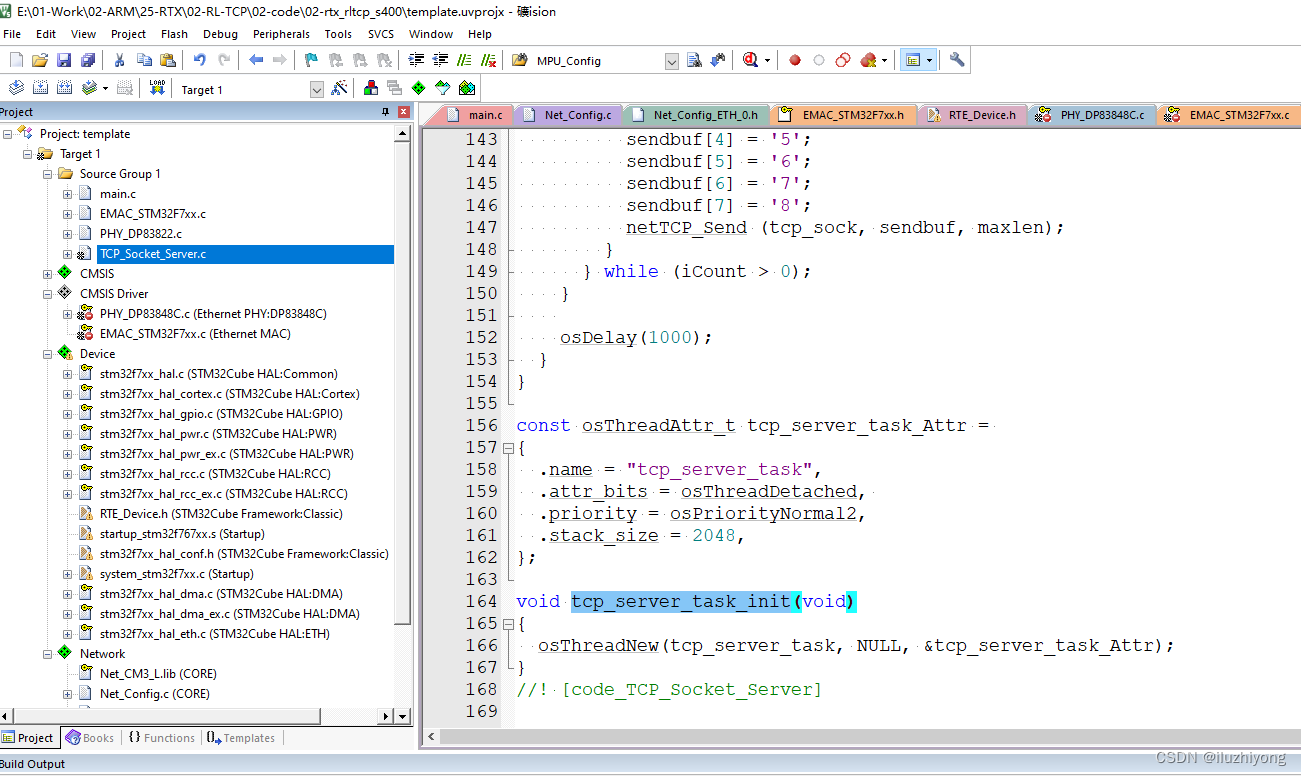Open the MPU_Config find combo dropdown

[x=671, y=61]
